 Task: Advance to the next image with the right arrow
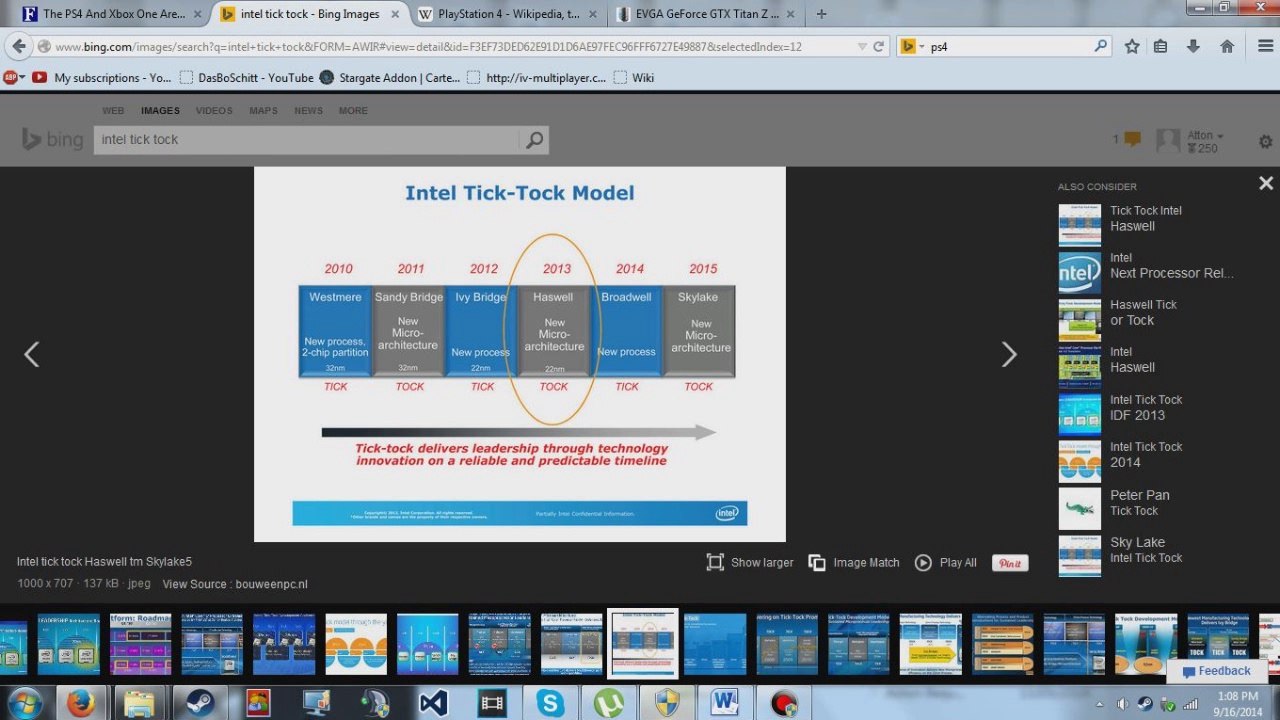click(x=1009, y=354)
